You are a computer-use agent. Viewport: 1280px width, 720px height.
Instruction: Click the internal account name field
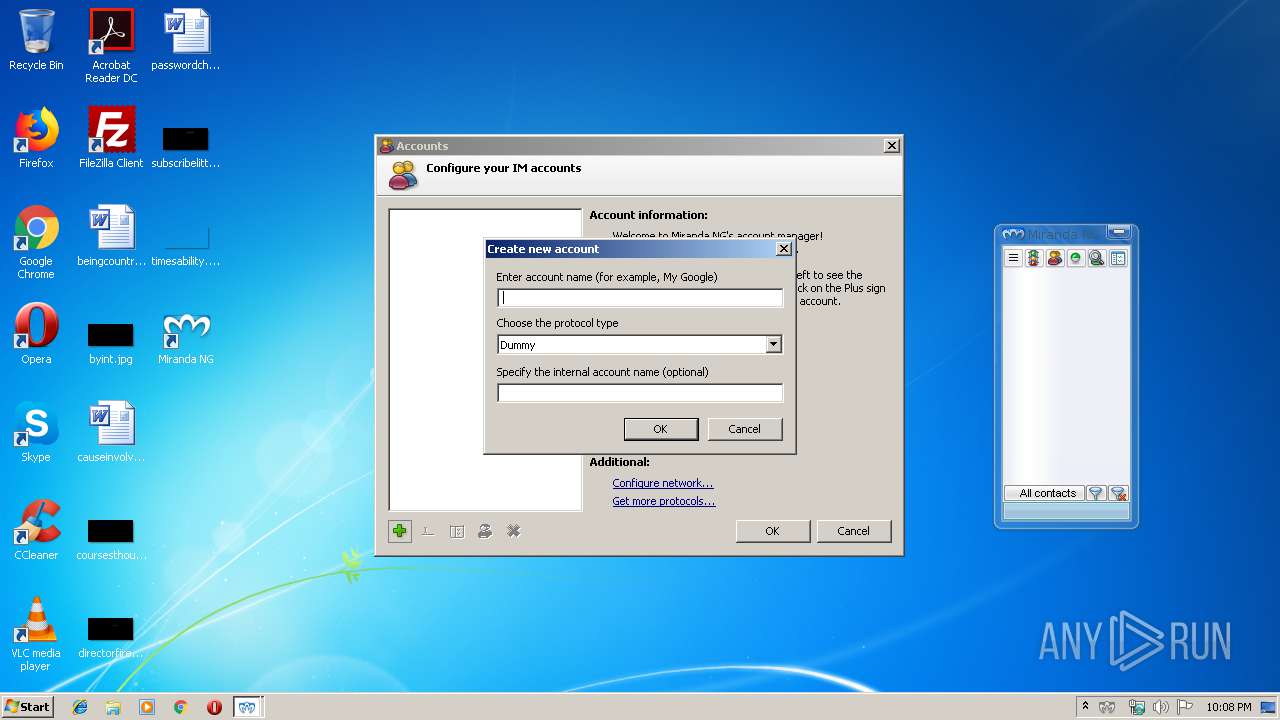(640, 393)
